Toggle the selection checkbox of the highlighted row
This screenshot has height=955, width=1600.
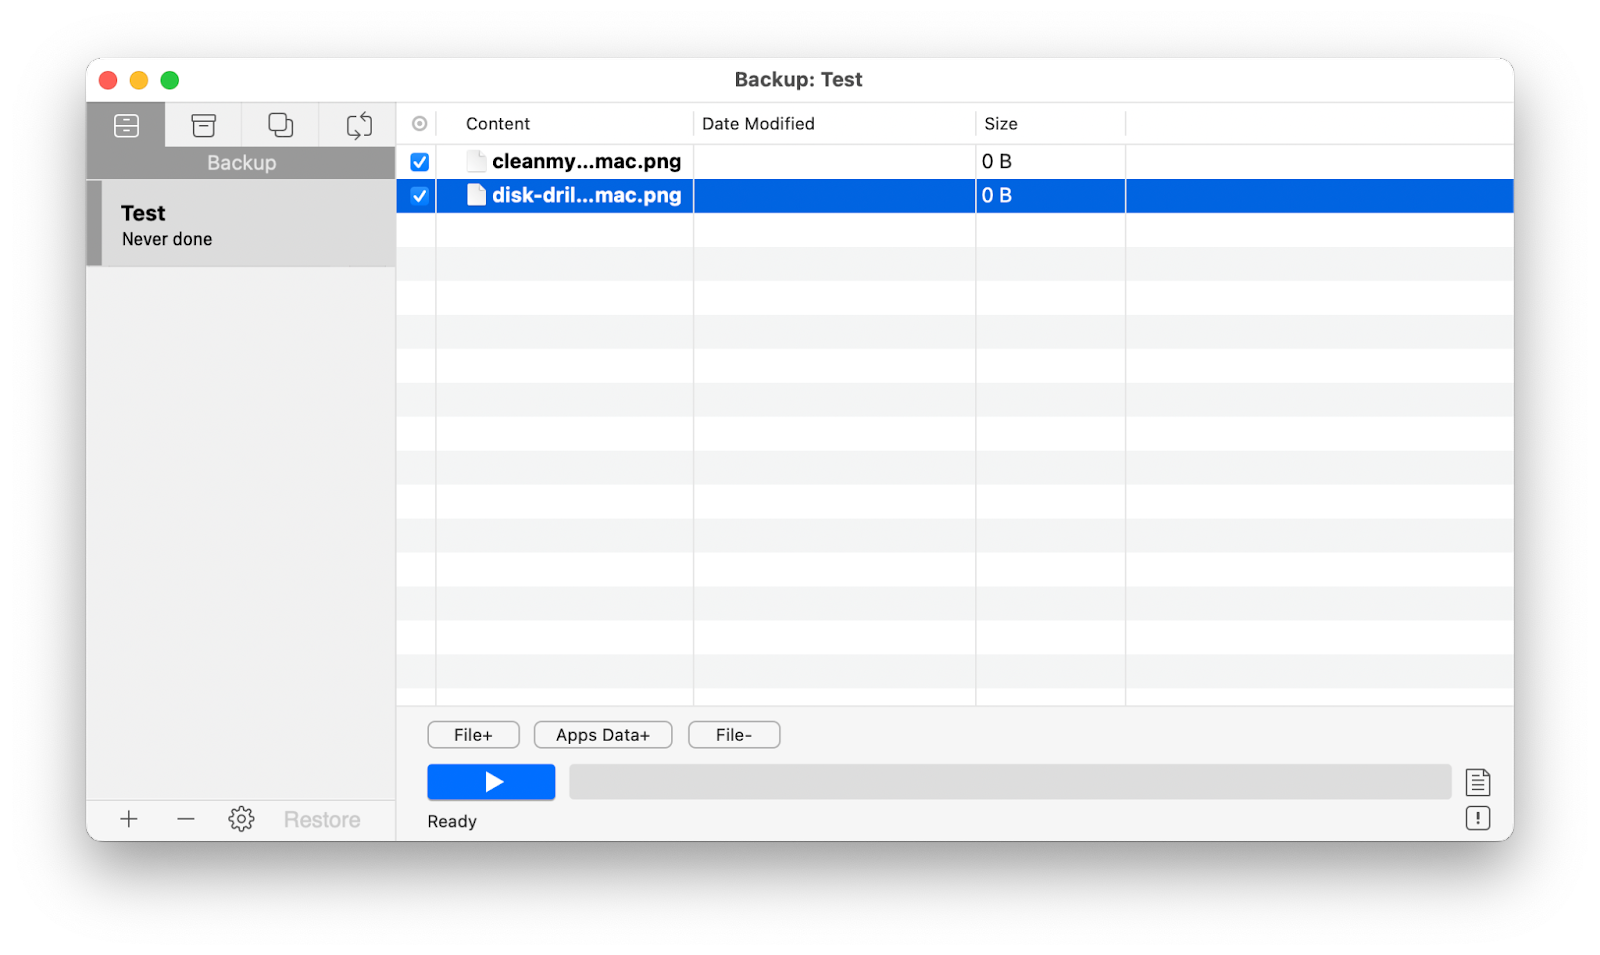tap(418, 196)
